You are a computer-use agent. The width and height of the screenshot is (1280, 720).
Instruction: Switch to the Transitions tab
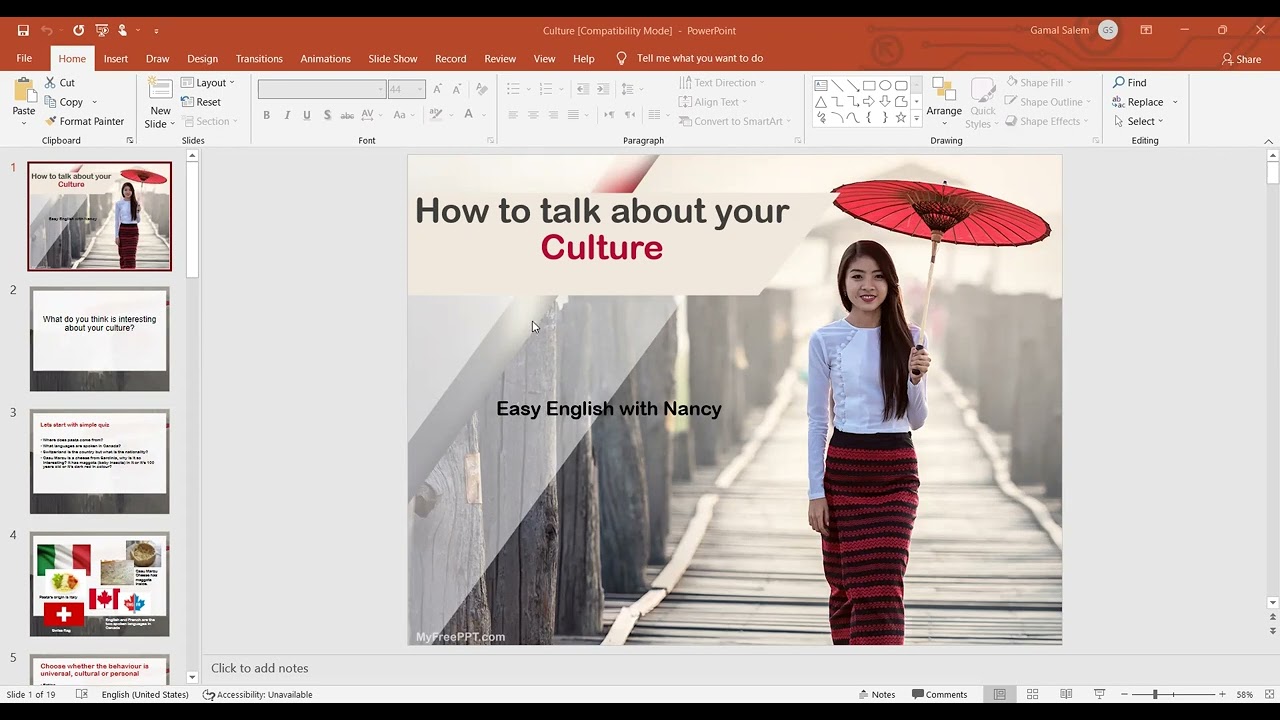pyautogui.click(x=259, y=58)
